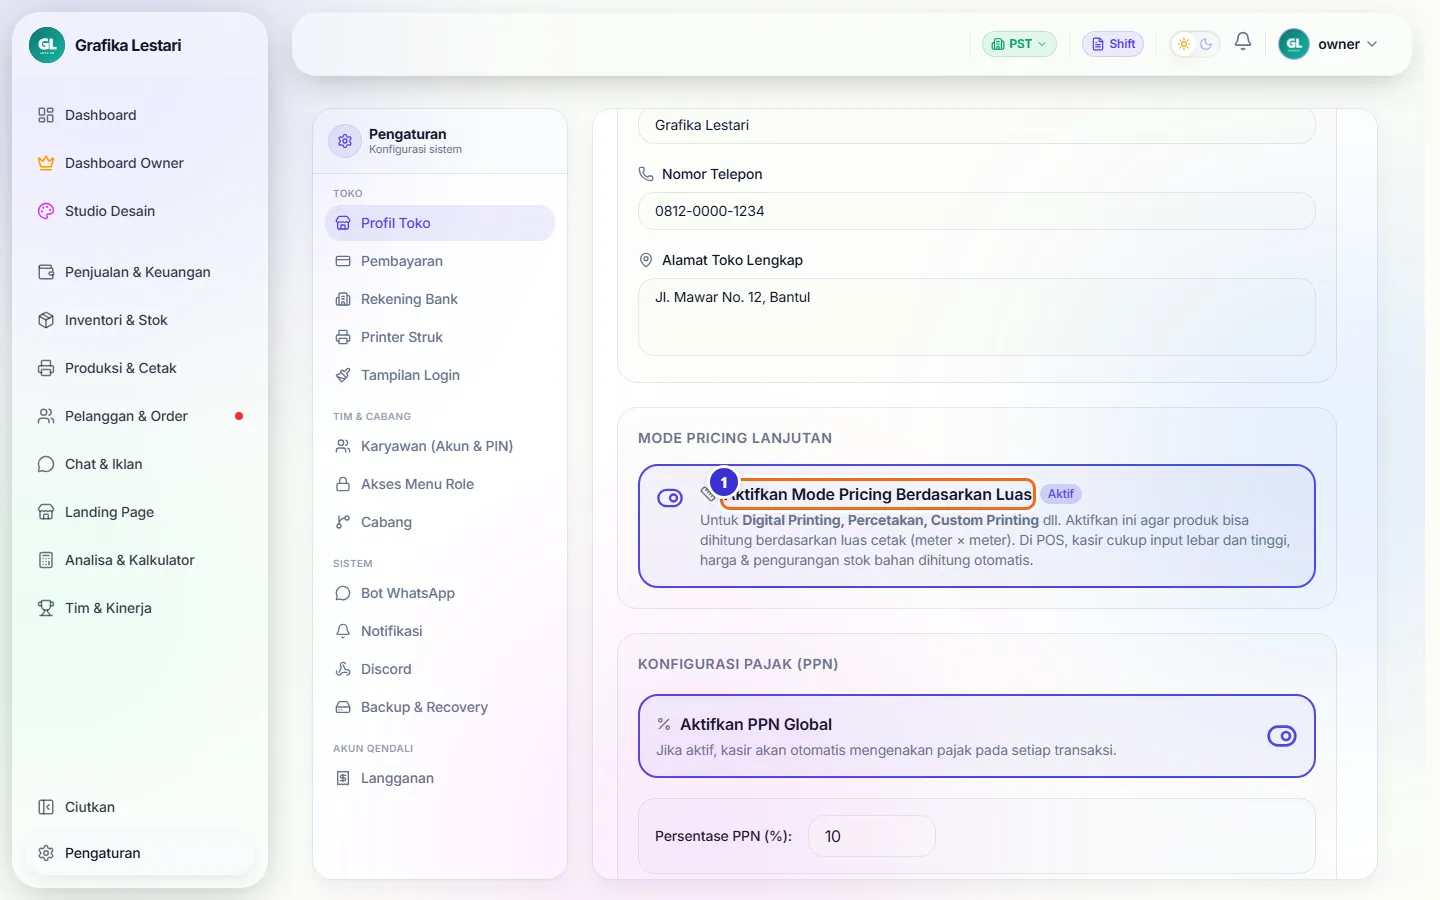
Task: Click the Dashboard grid icon
Action: (46, 115)
